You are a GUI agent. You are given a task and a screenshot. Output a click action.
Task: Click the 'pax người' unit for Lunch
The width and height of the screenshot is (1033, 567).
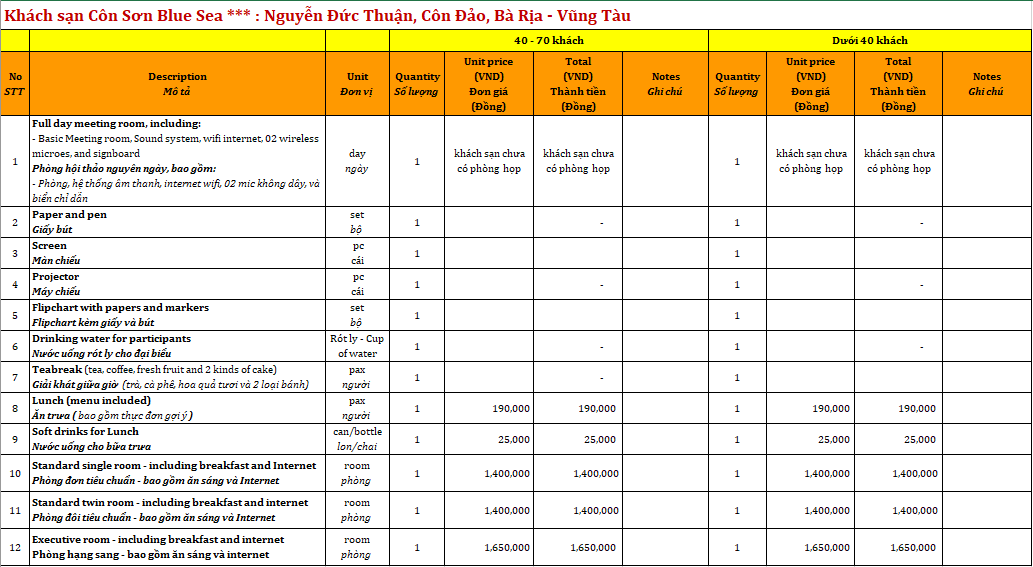tap(357, 408)
